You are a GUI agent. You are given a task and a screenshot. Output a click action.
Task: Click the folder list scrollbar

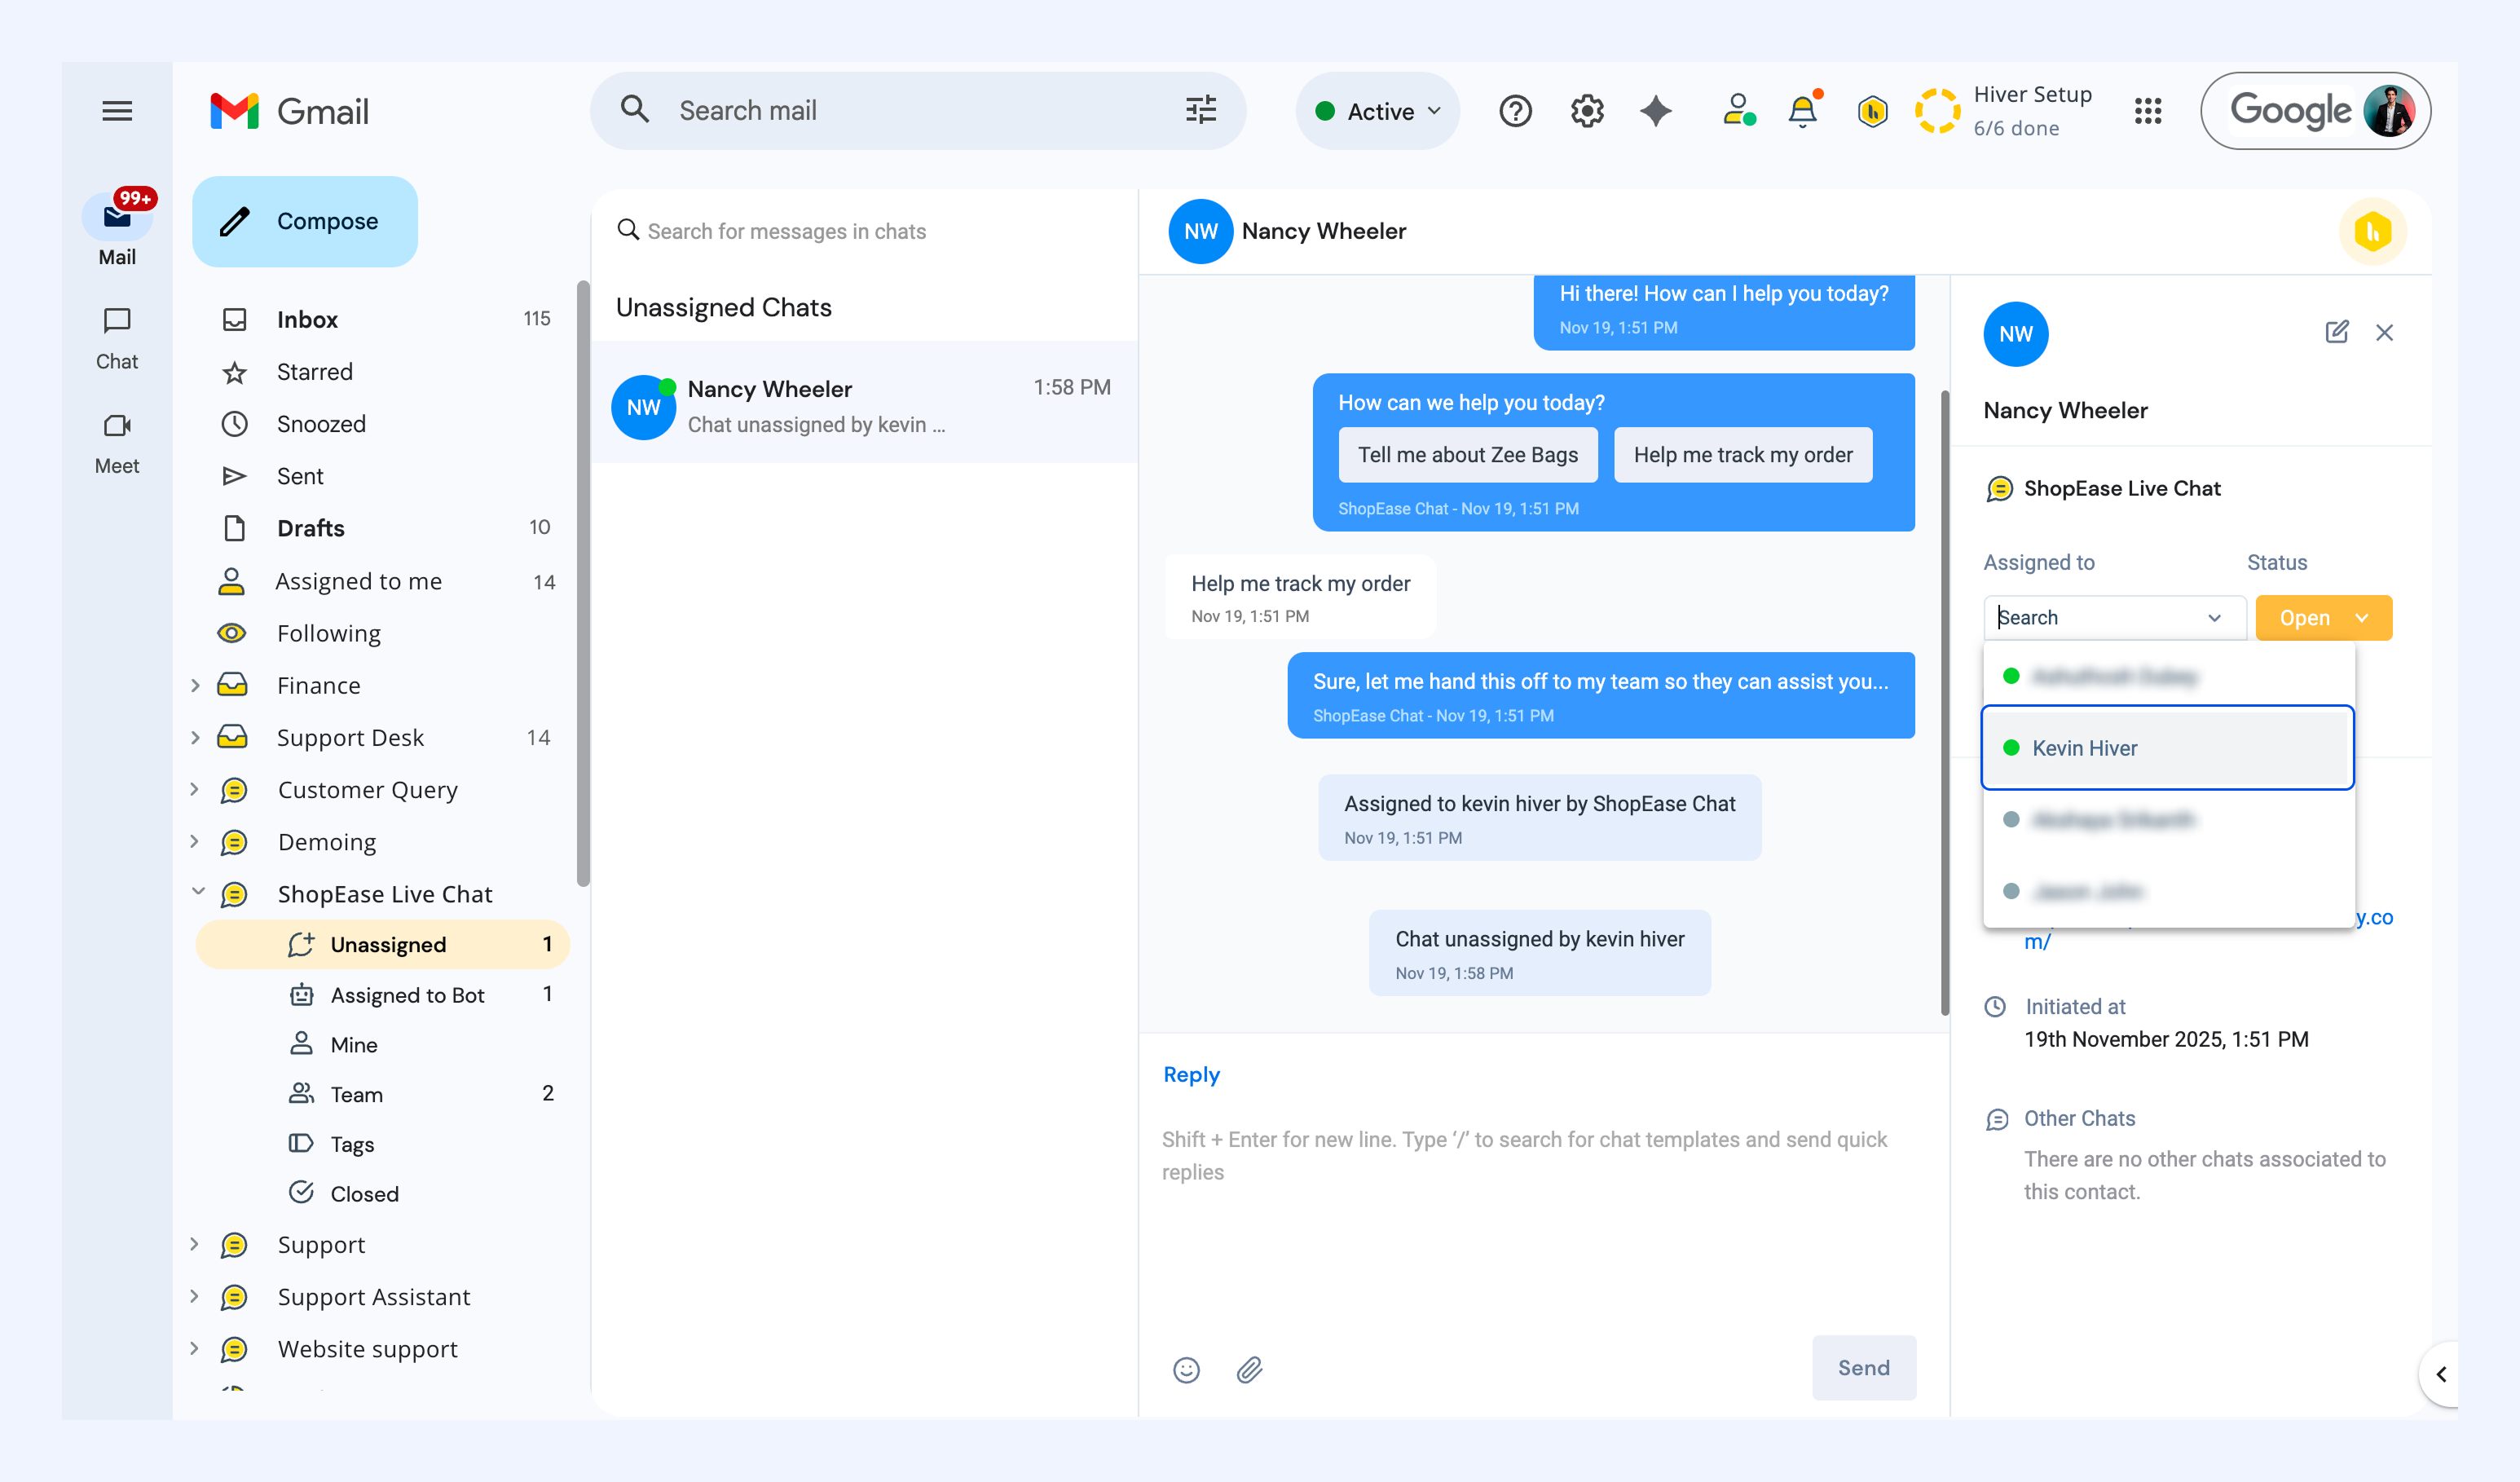pos(583,584)
